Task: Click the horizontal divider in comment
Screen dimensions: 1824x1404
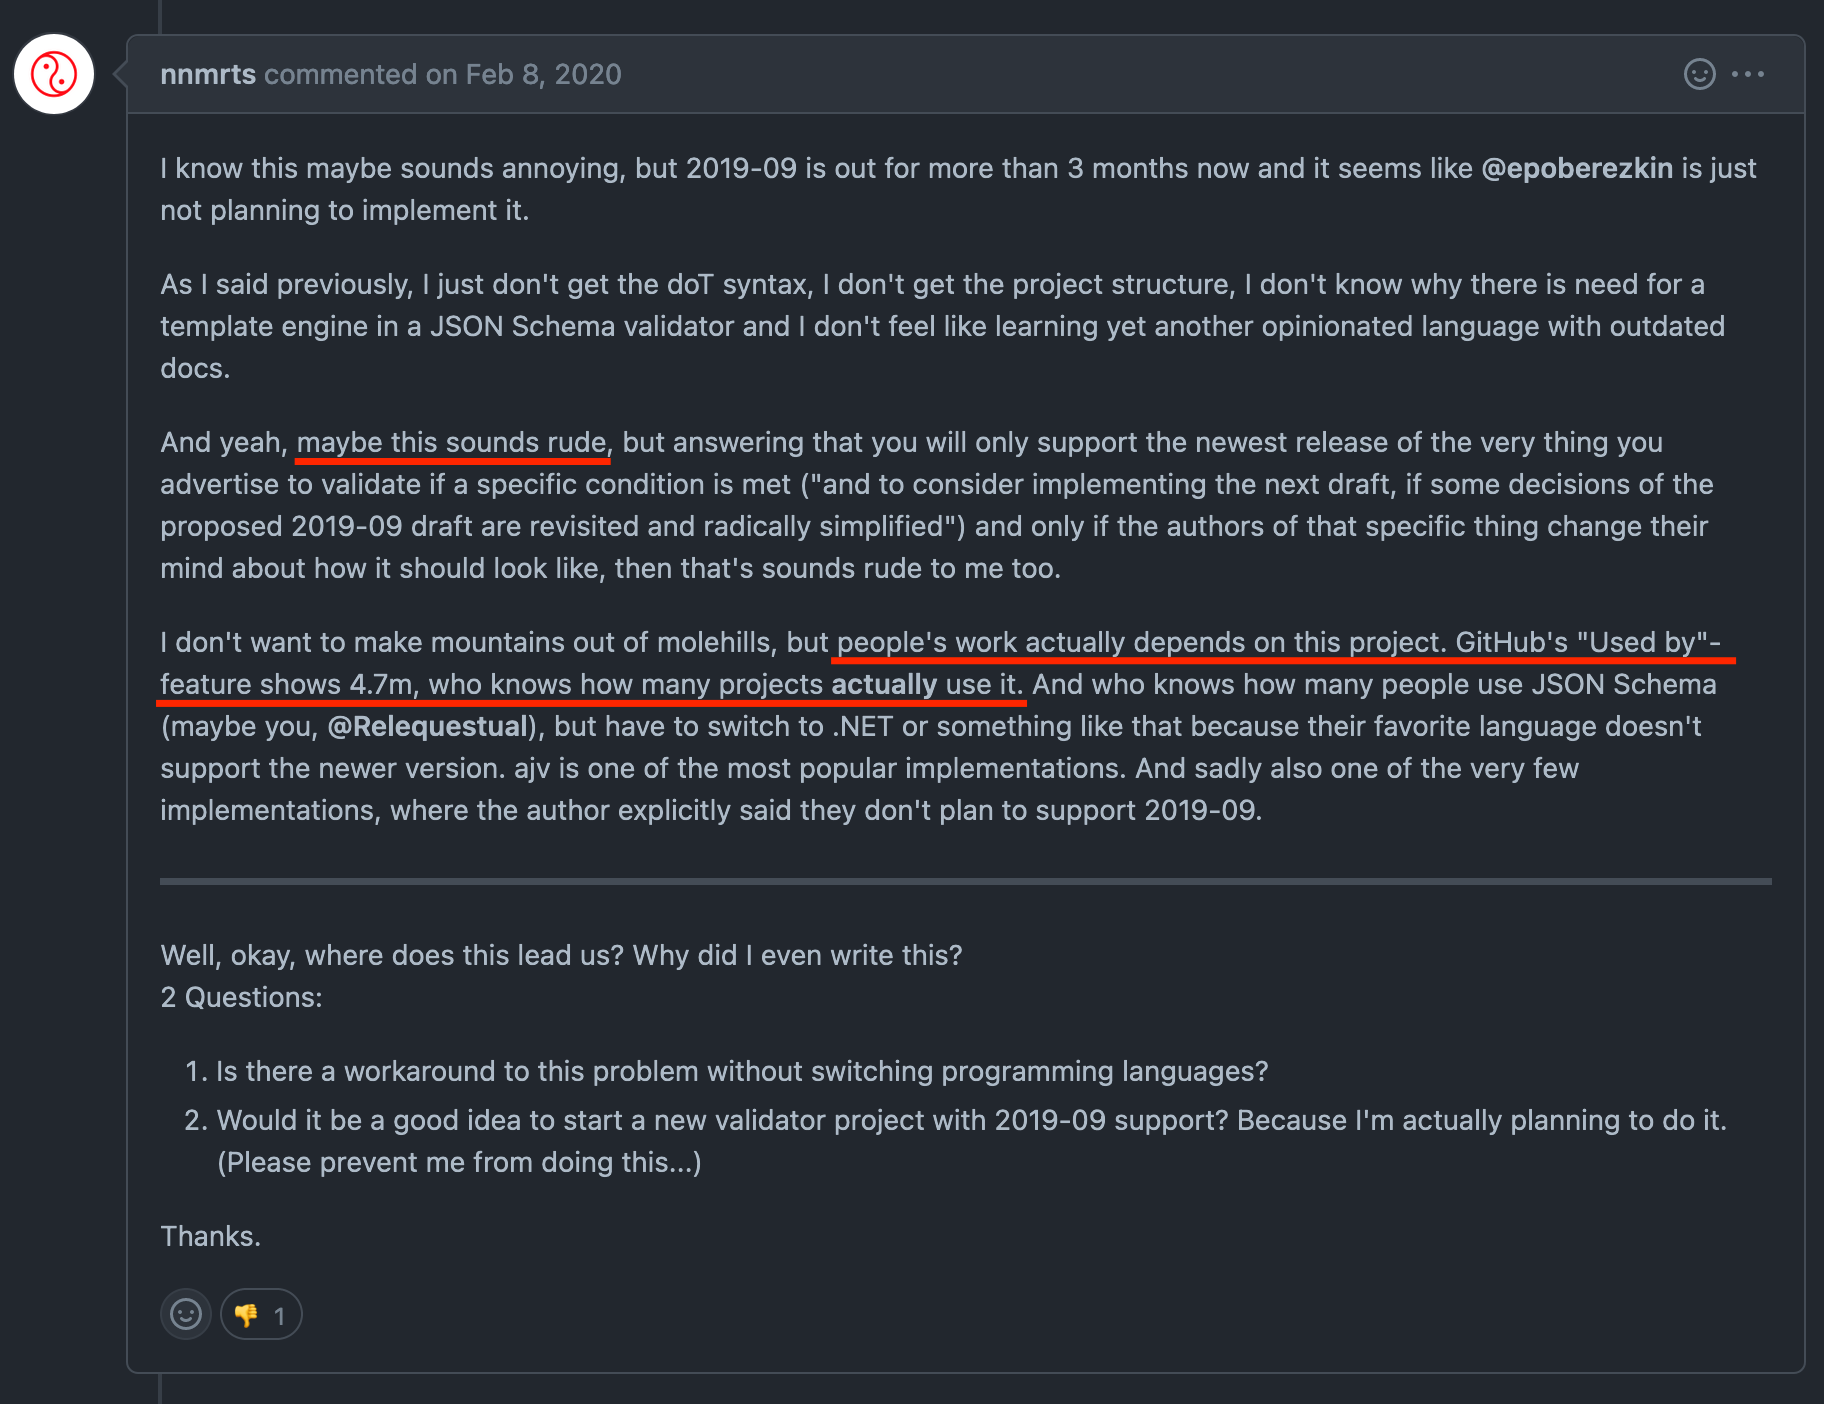Action: (x=966, y=881)
